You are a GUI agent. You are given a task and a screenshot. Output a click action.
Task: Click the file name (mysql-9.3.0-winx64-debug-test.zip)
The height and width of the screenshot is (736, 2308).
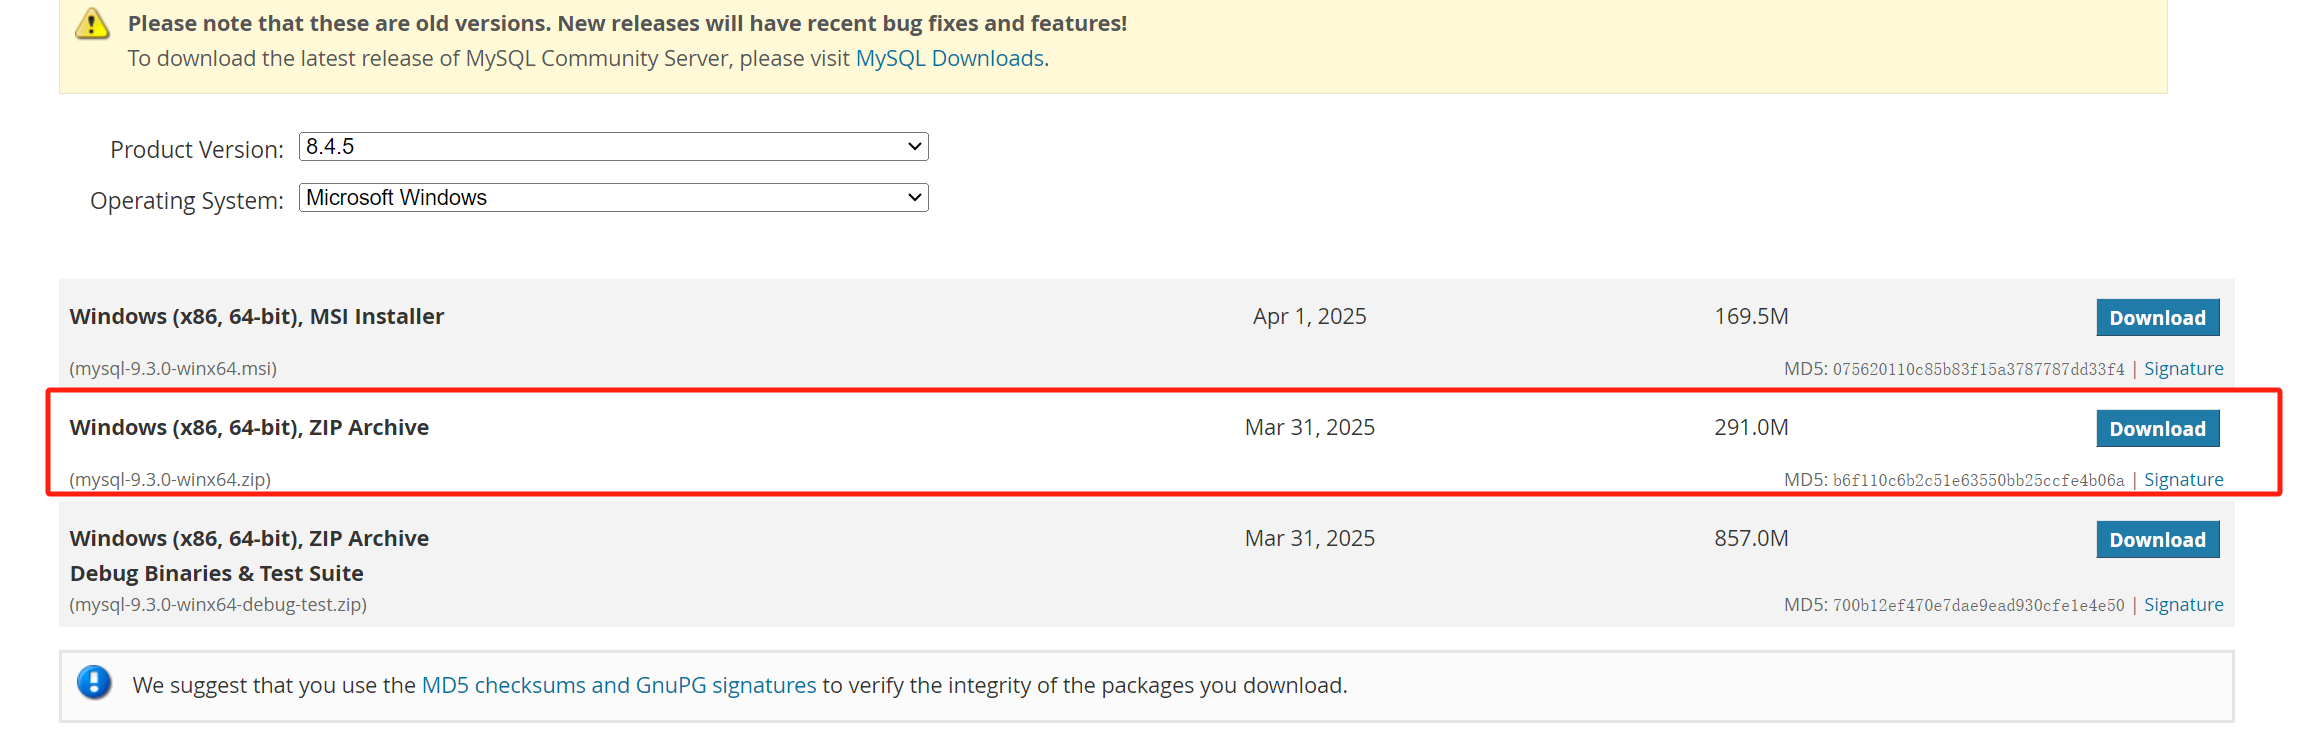(x=218, y=605)
